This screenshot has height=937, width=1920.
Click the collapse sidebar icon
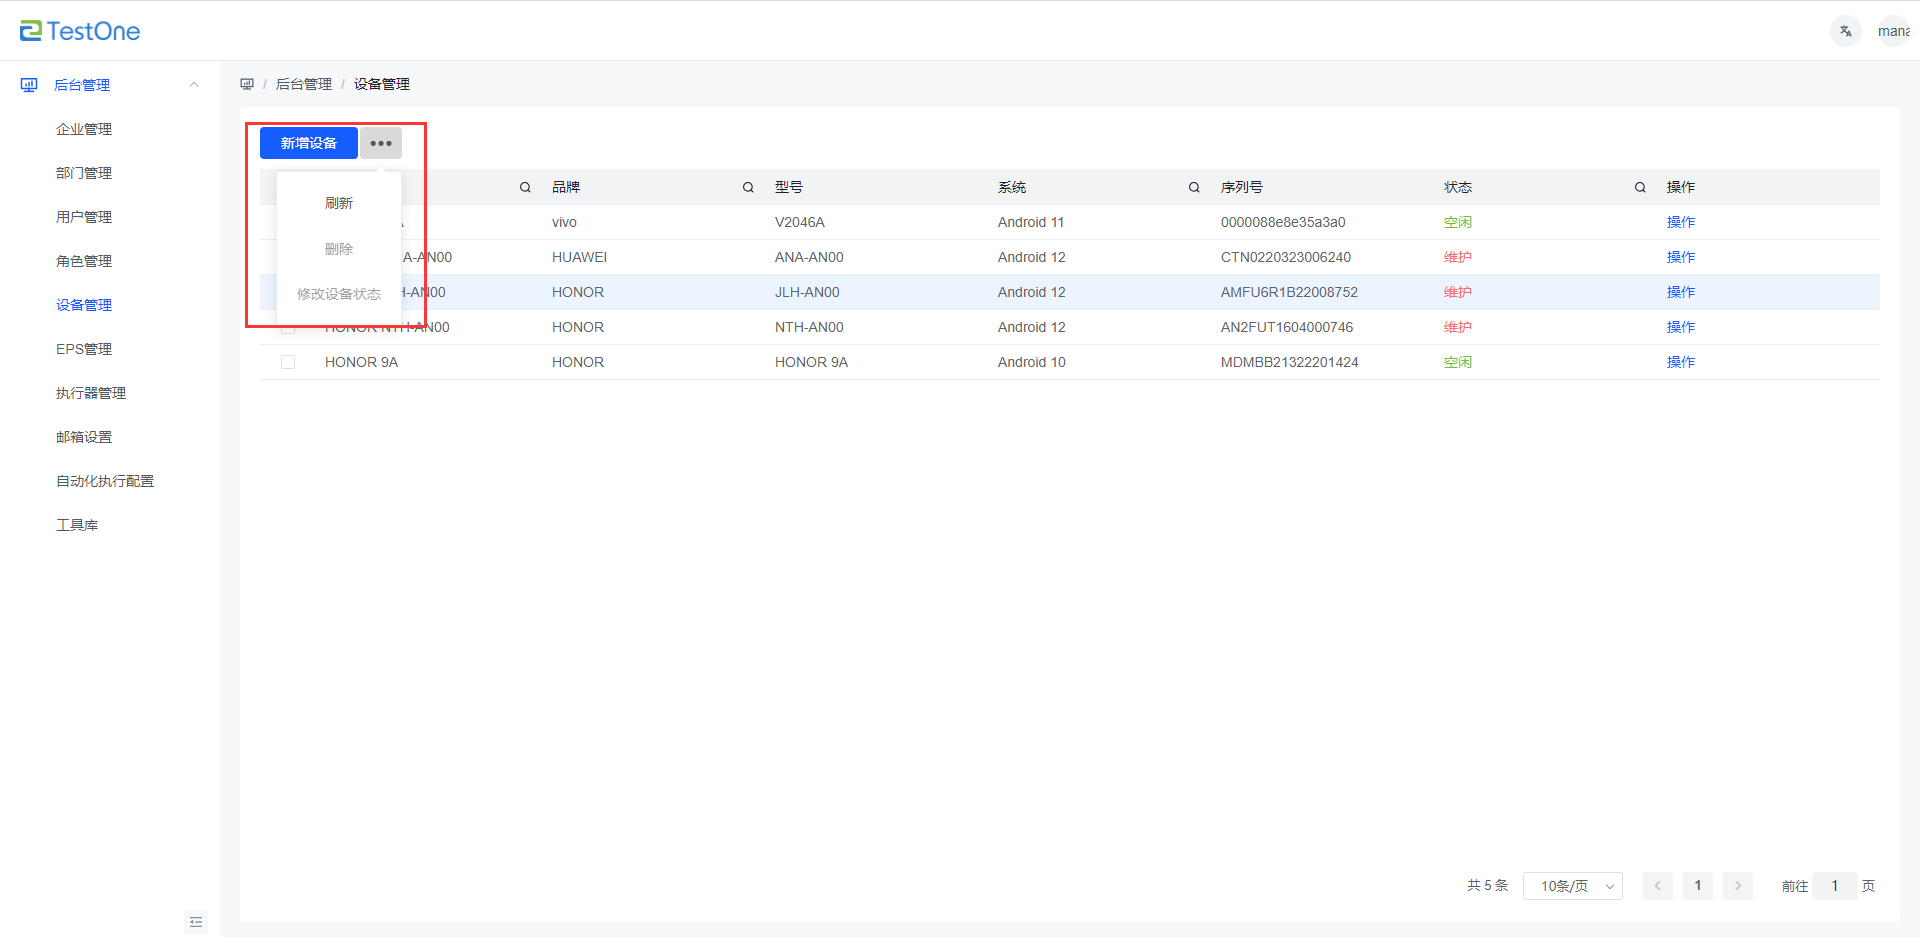[196, 922]
